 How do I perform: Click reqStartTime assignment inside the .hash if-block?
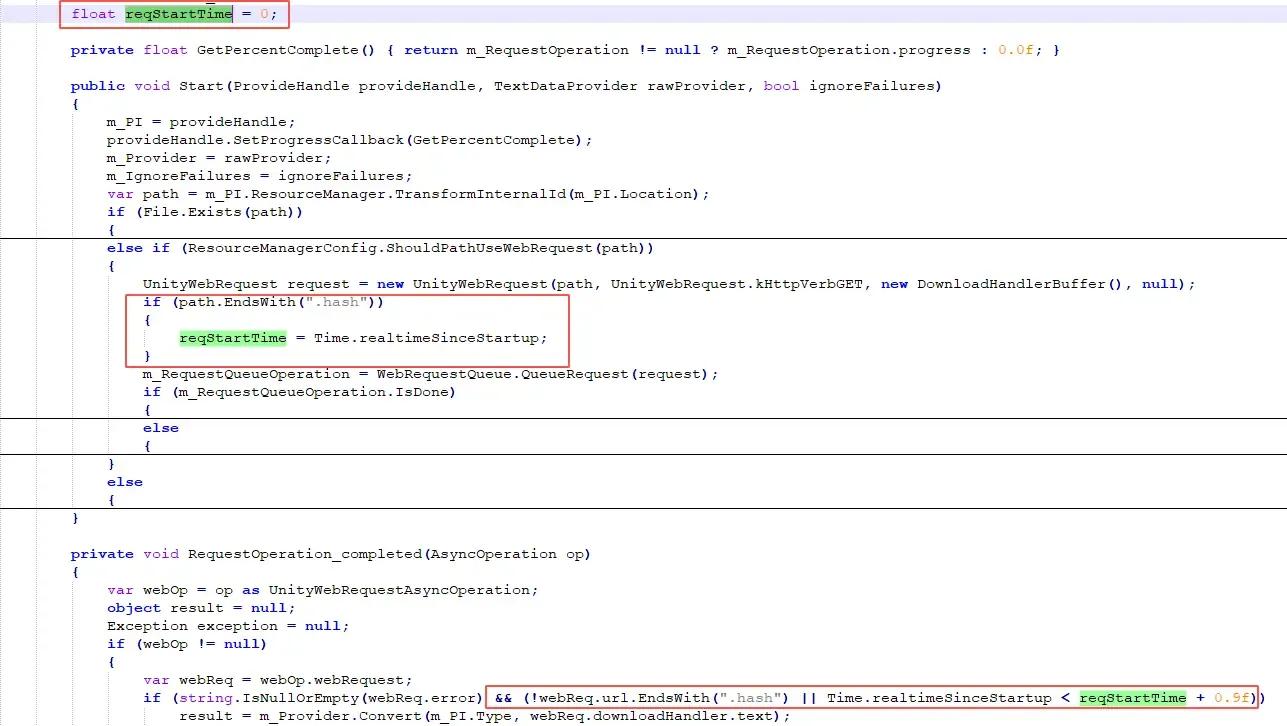tap(232, 338)
